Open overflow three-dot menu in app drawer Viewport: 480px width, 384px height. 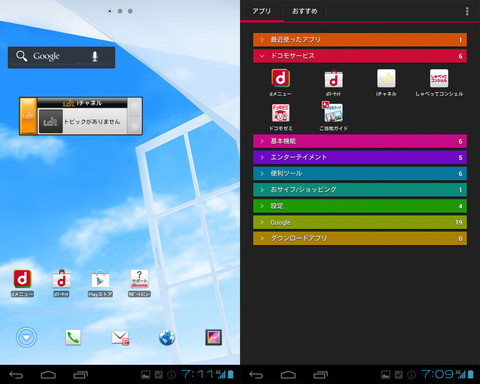pos(467,11)
